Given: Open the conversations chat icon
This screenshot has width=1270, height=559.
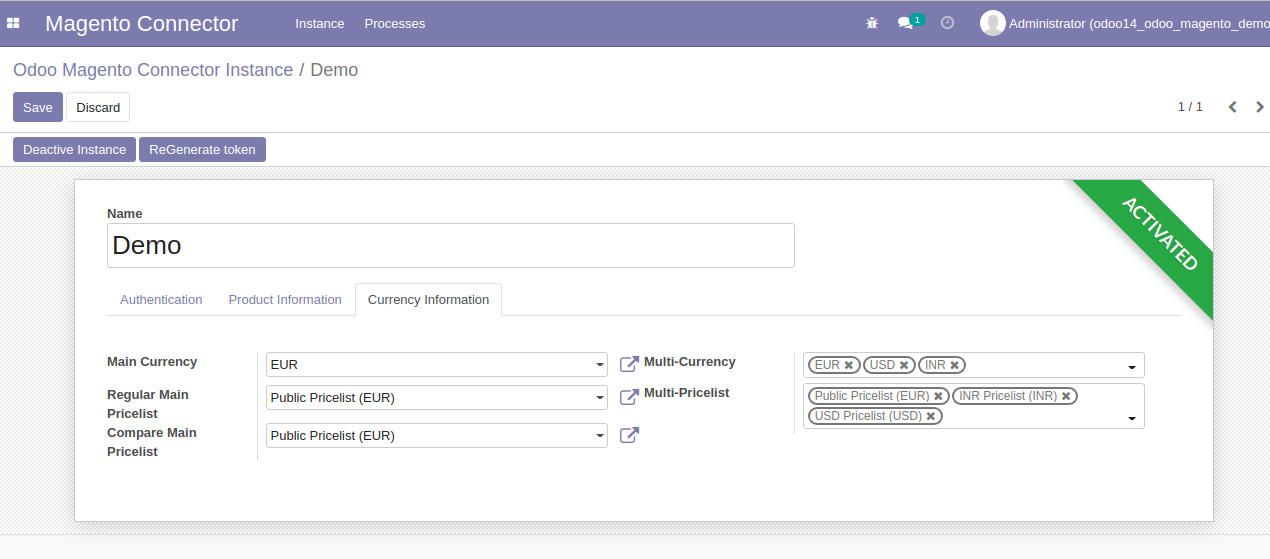Looking at the screenshot, I should tap(905, 23).
